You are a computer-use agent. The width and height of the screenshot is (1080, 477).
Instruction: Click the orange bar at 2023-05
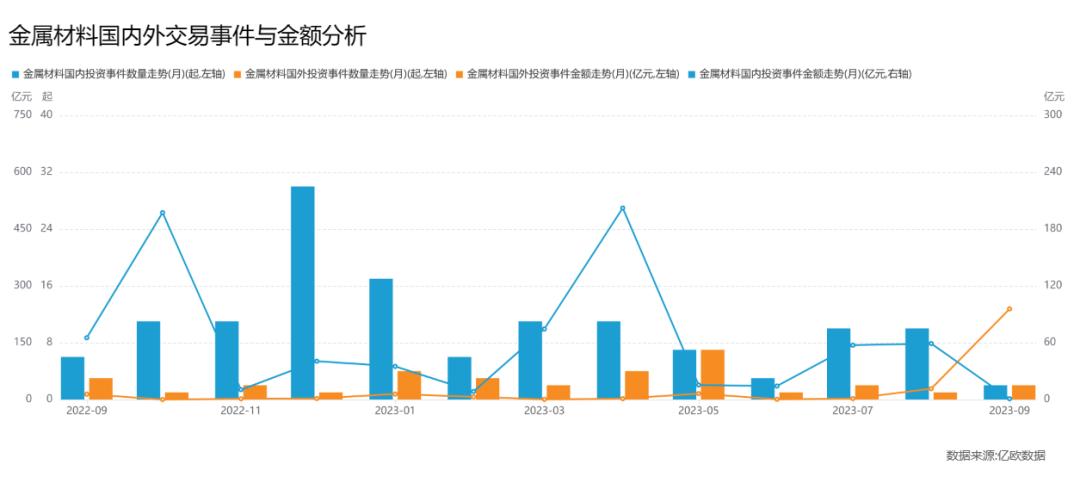coord(712,374)
